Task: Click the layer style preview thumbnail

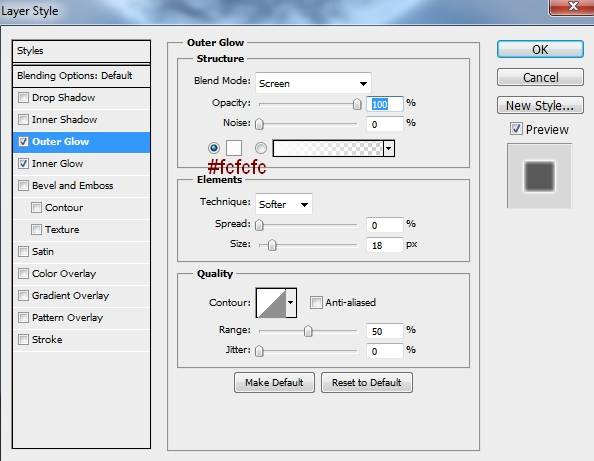Action: pos(539,176)
